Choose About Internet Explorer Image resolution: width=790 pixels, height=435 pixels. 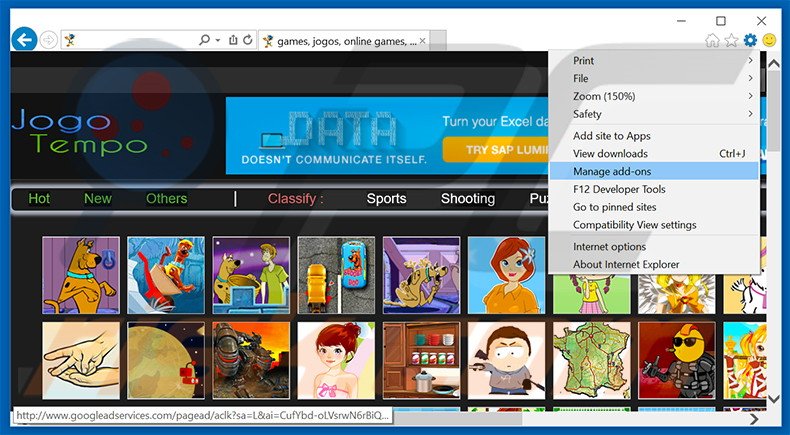[653, 265]
